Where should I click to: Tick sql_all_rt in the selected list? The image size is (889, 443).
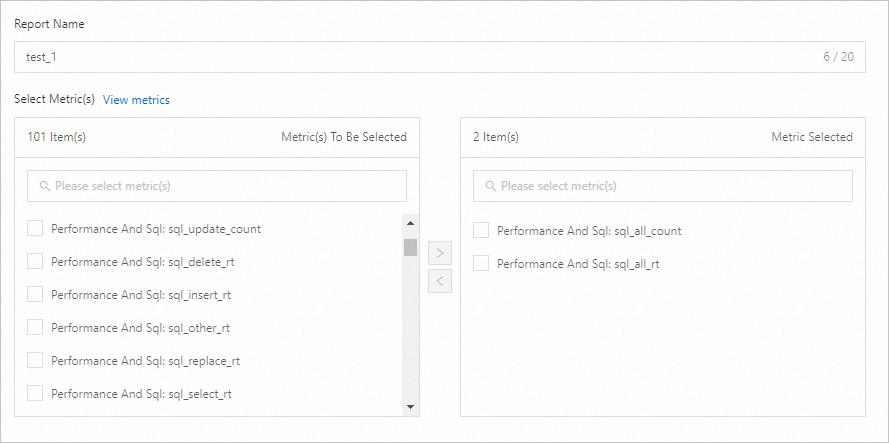(481, 264)
